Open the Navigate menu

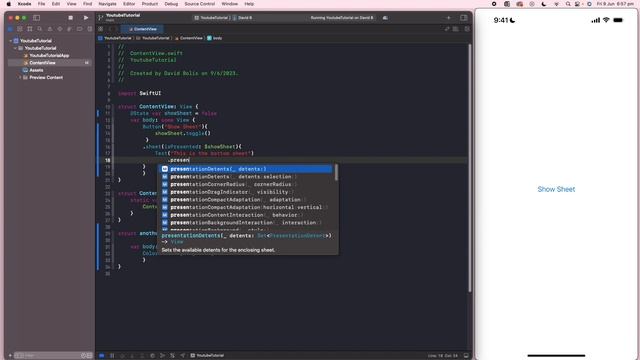tap(107, 4)
